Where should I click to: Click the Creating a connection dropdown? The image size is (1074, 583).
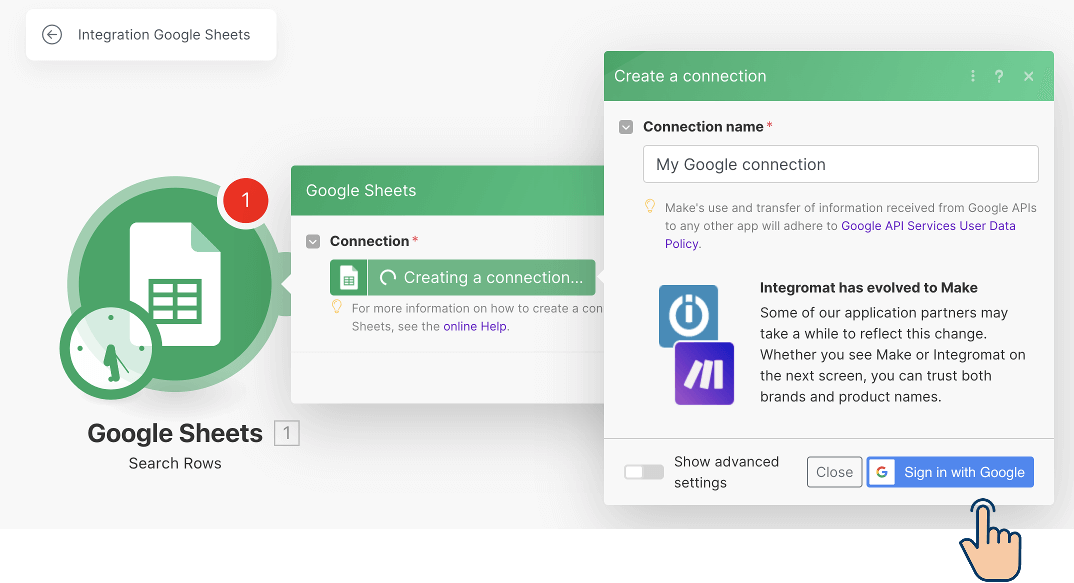pyautogui.click(x=482, y=277)
